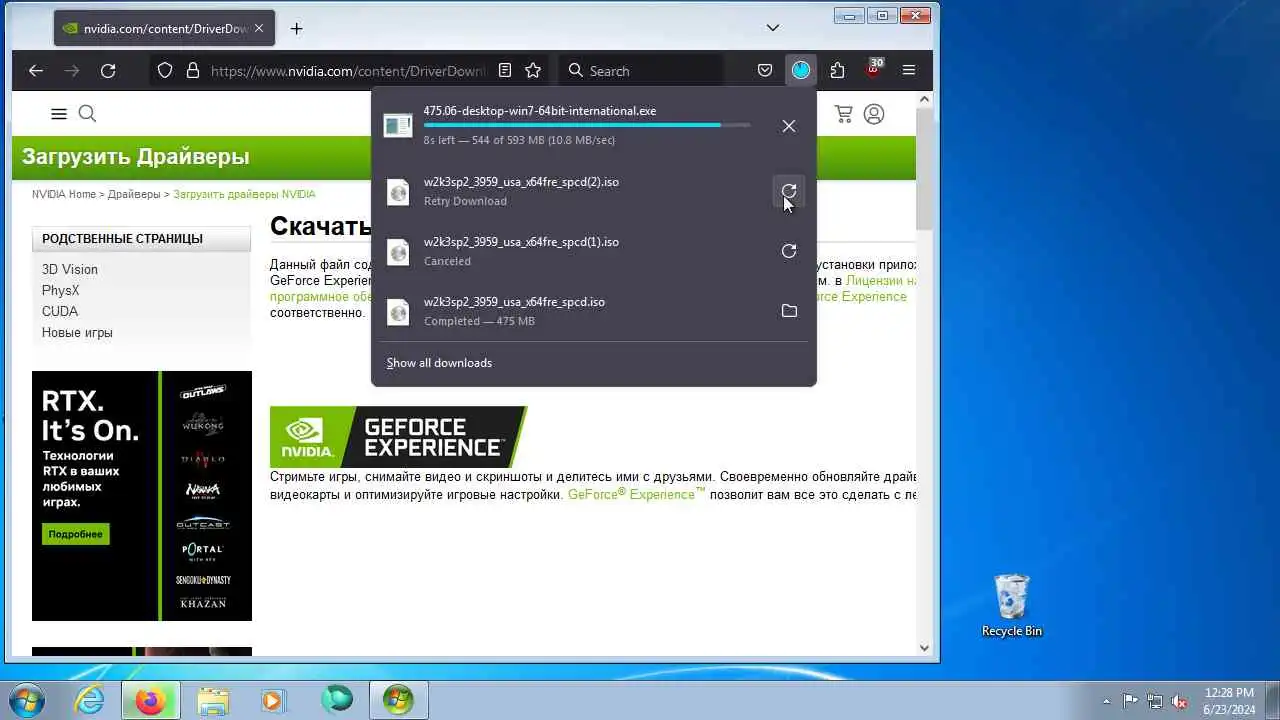Show hidden tray icons arrow

point(1106,701)
